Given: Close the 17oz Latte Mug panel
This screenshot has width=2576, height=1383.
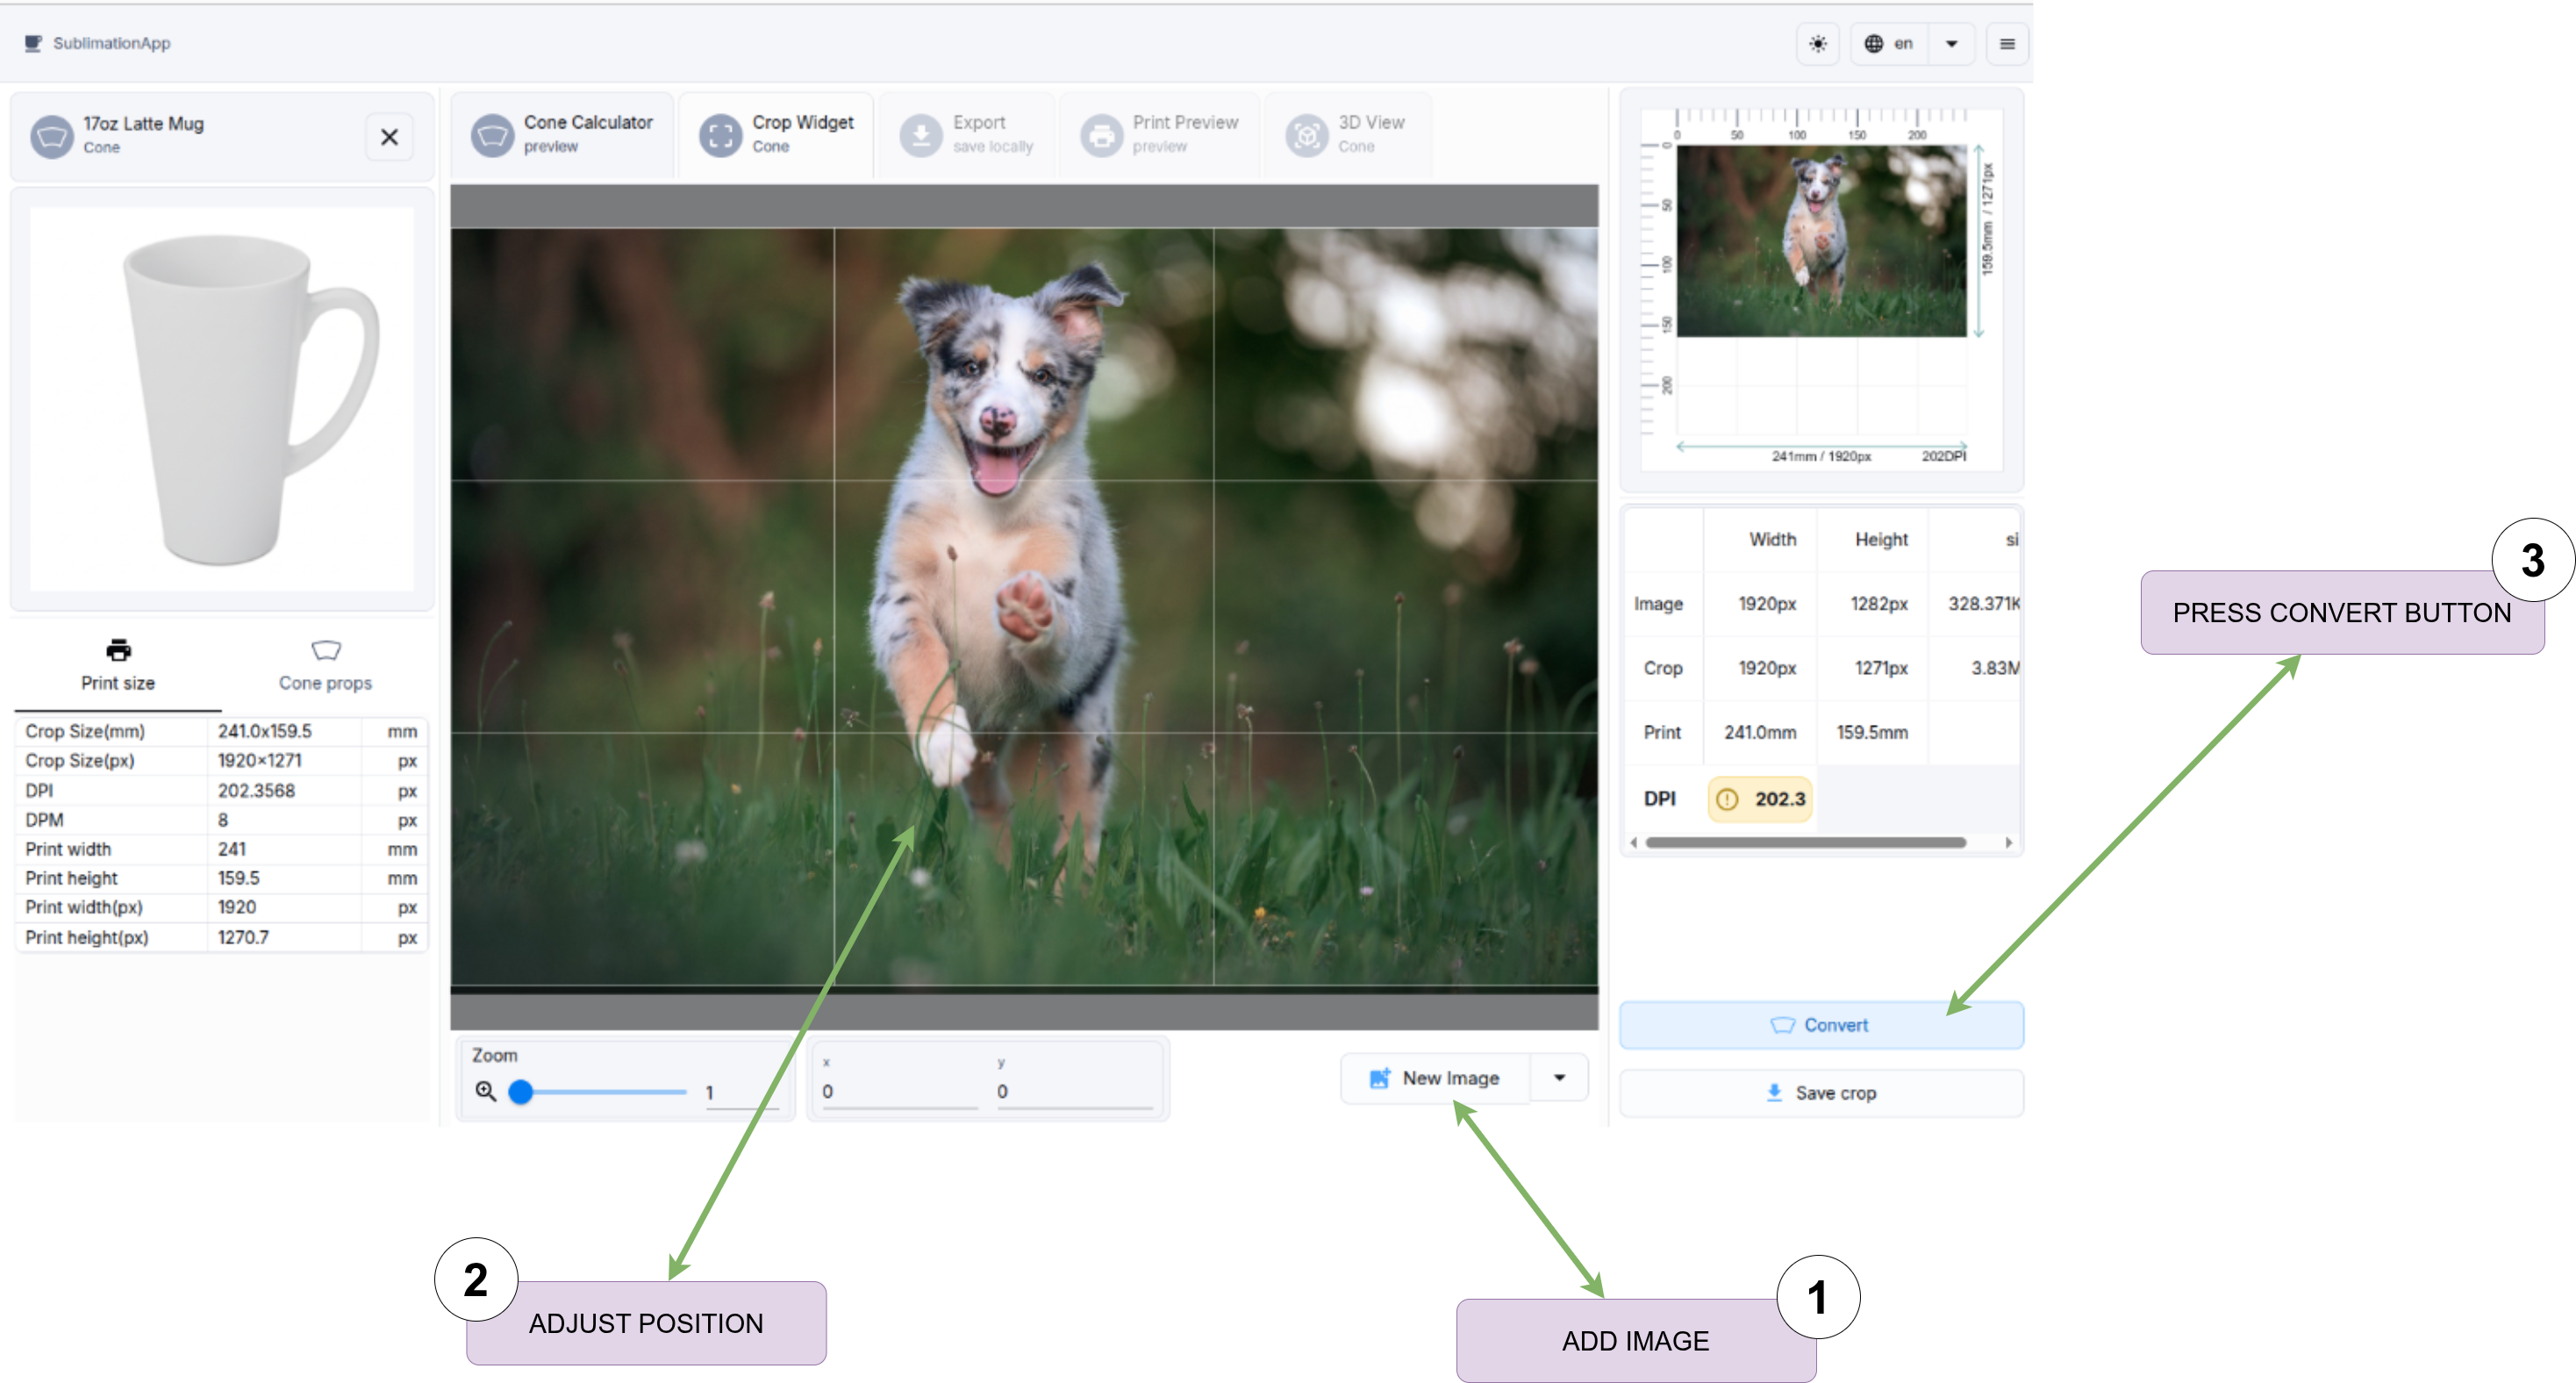Looking at the screenshot, I should click(x=389, y=137).
